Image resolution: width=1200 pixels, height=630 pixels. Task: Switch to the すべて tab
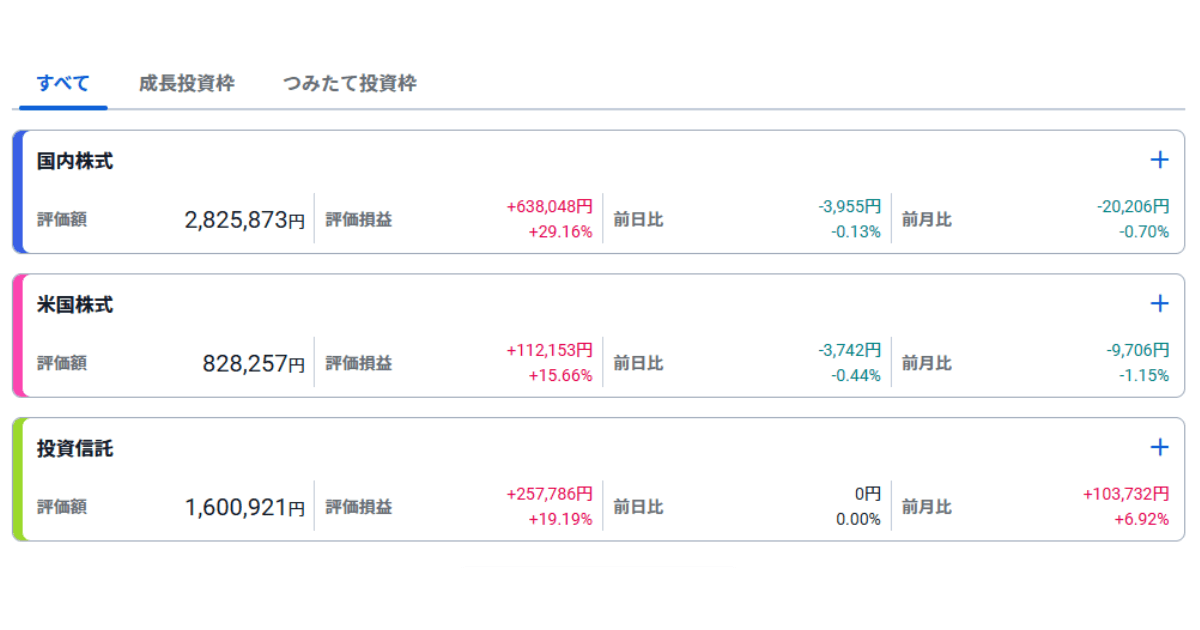[63, 84]
